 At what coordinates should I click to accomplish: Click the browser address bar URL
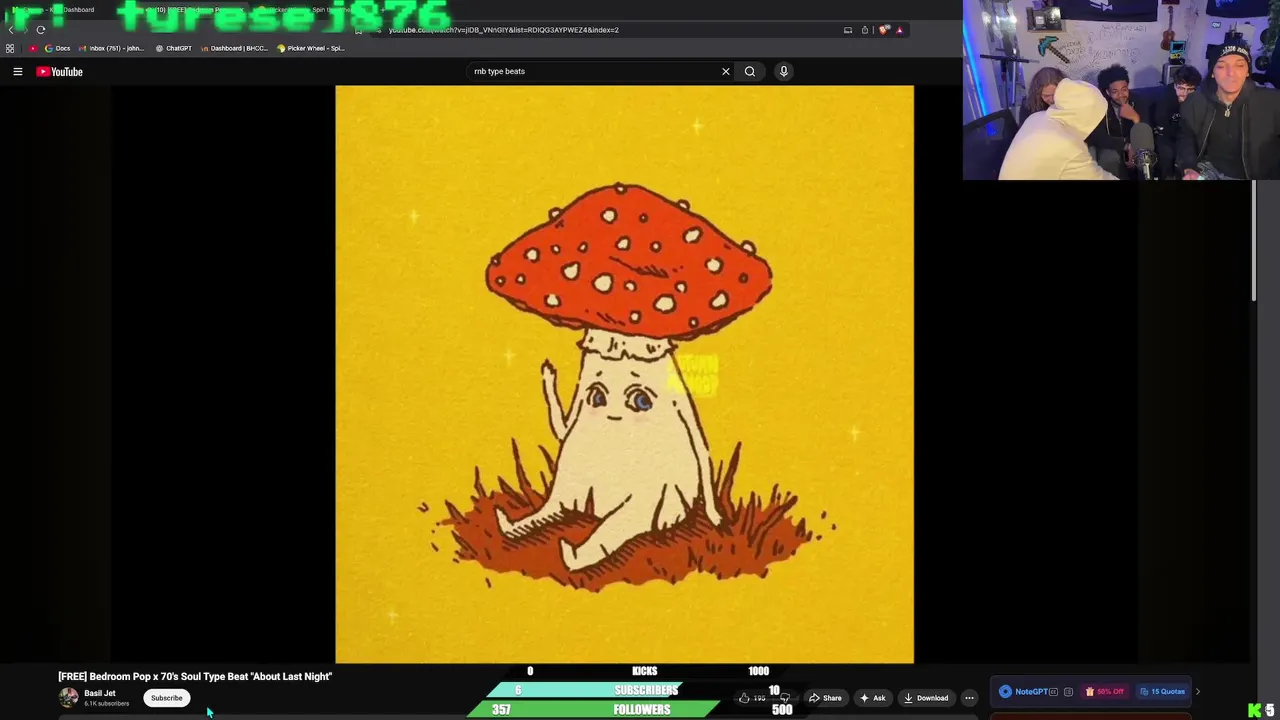click(503, 29)
